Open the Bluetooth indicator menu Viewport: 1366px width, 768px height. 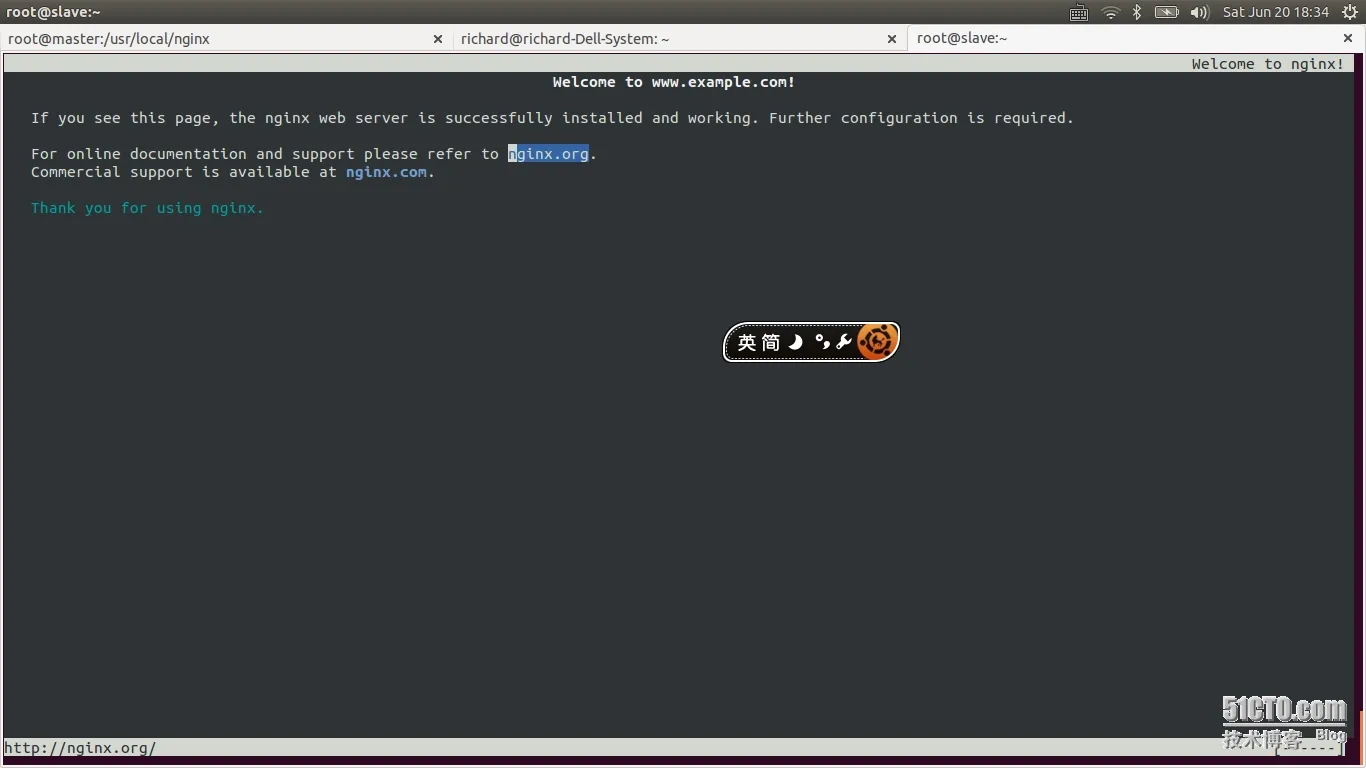click(x=1137, y=12)
